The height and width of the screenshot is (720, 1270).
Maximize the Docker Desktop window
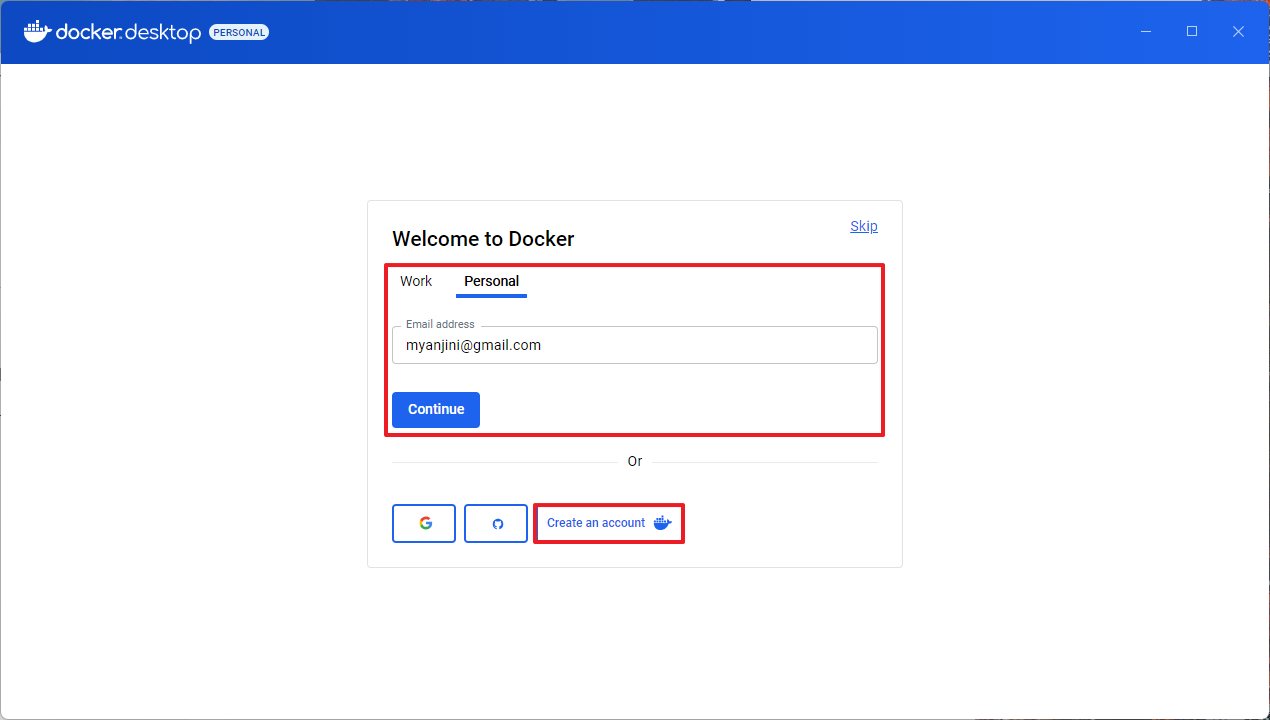click(1192, 32)
